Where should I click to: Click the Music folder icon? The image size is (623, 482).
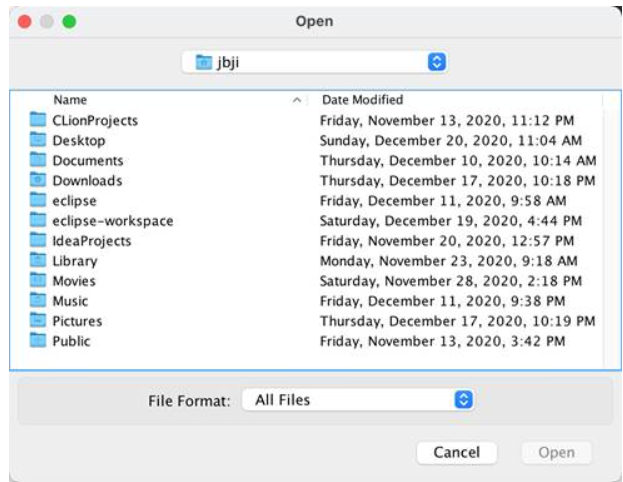coord(38,301)
